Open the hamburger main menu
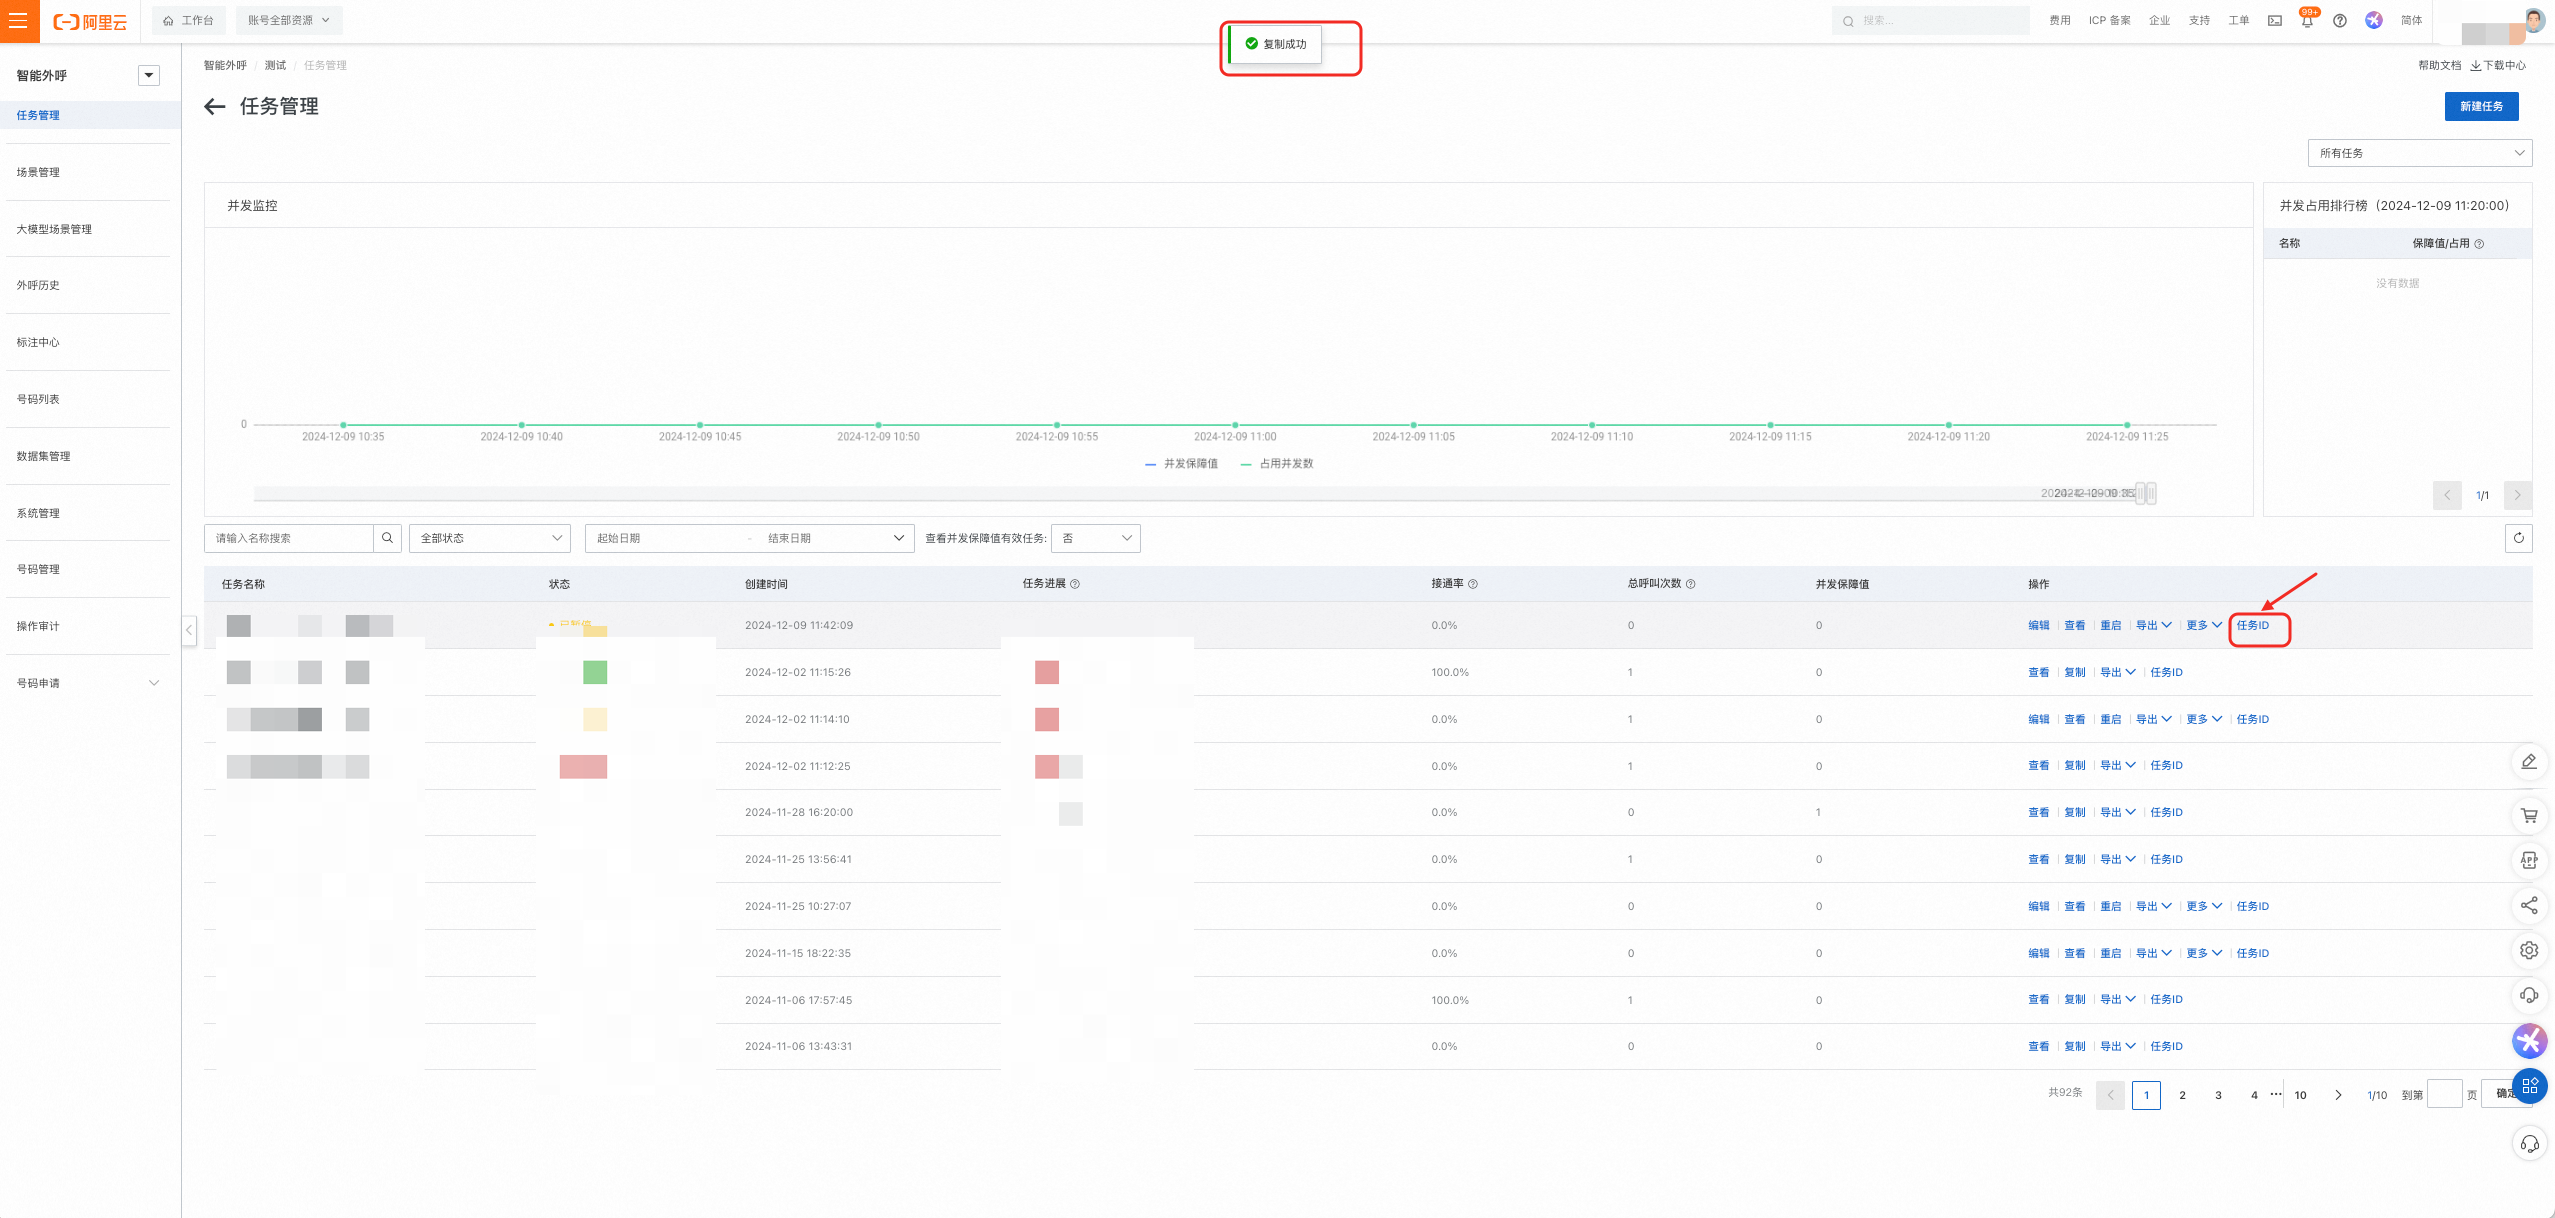 pos(18,20)
